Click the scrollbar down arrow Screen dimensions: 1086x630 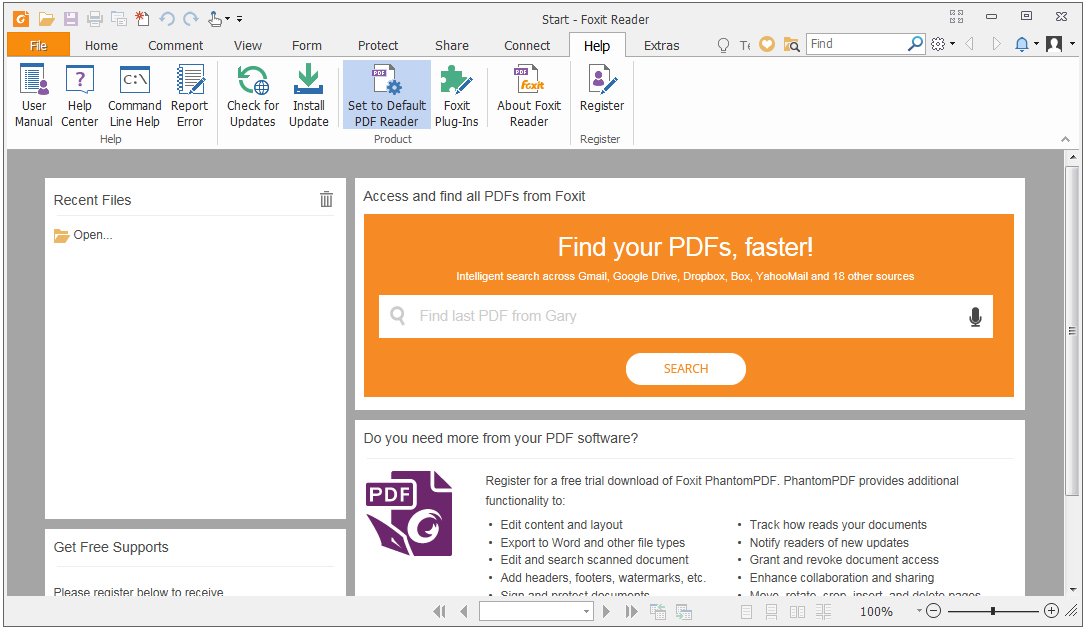pos(1072,589)
